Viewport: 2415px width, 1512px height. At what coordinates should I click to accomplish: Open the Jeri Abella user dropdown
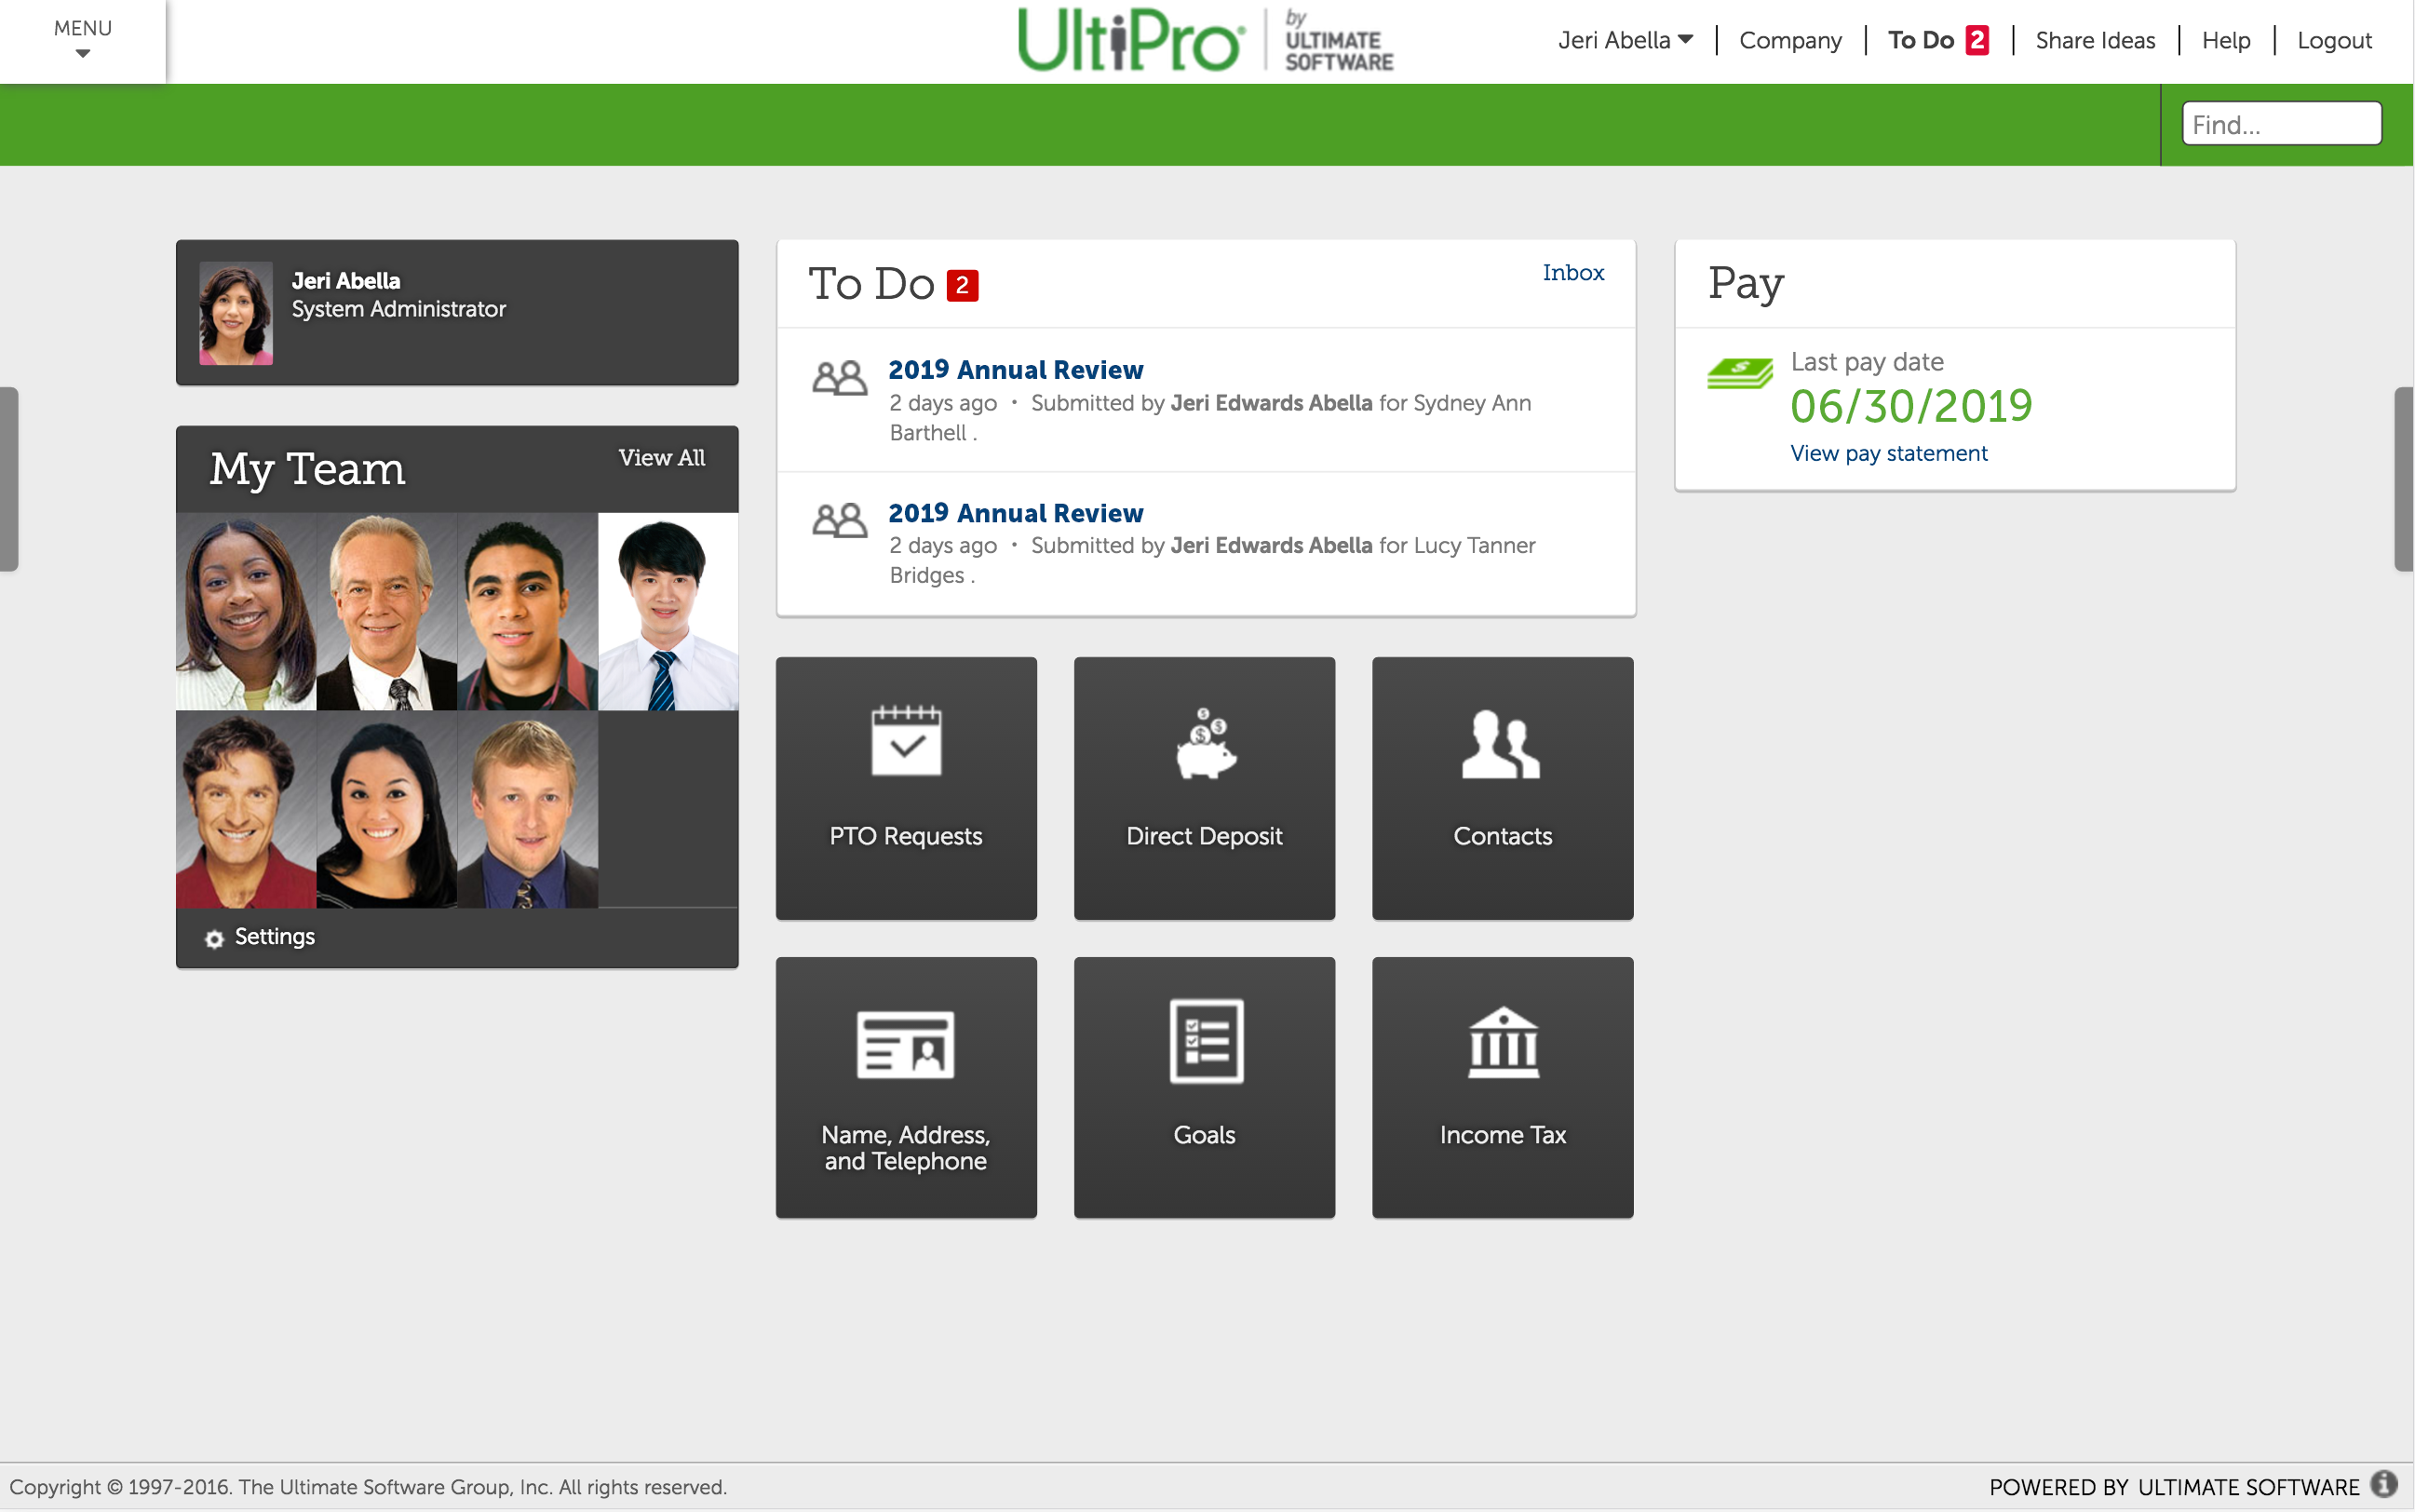pos(1624,40)
